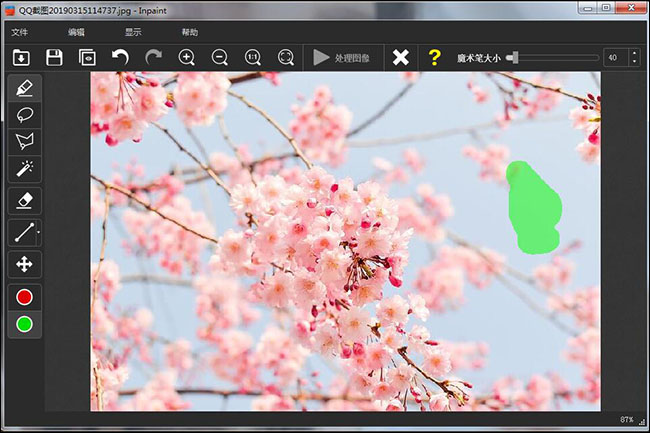Viewport: 650px width, 433px height.
Task: Open the 帮助 menu
Action: coord(190,32)
